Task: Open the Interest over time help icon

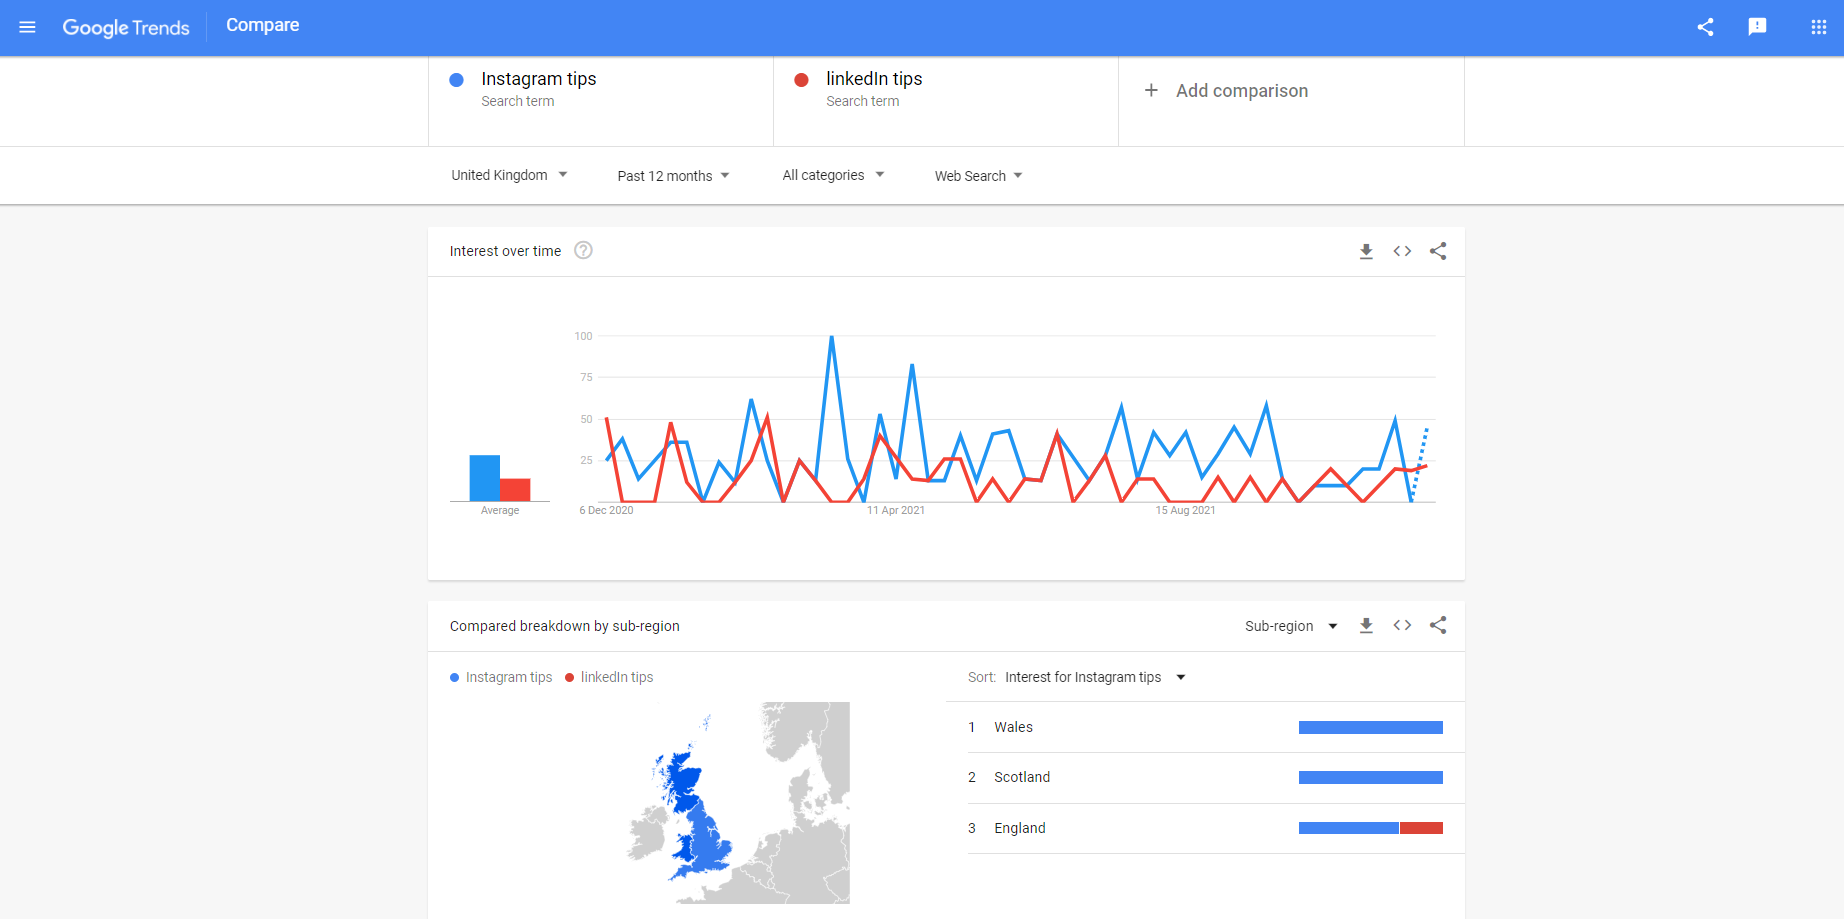Action: coord(584,251)
